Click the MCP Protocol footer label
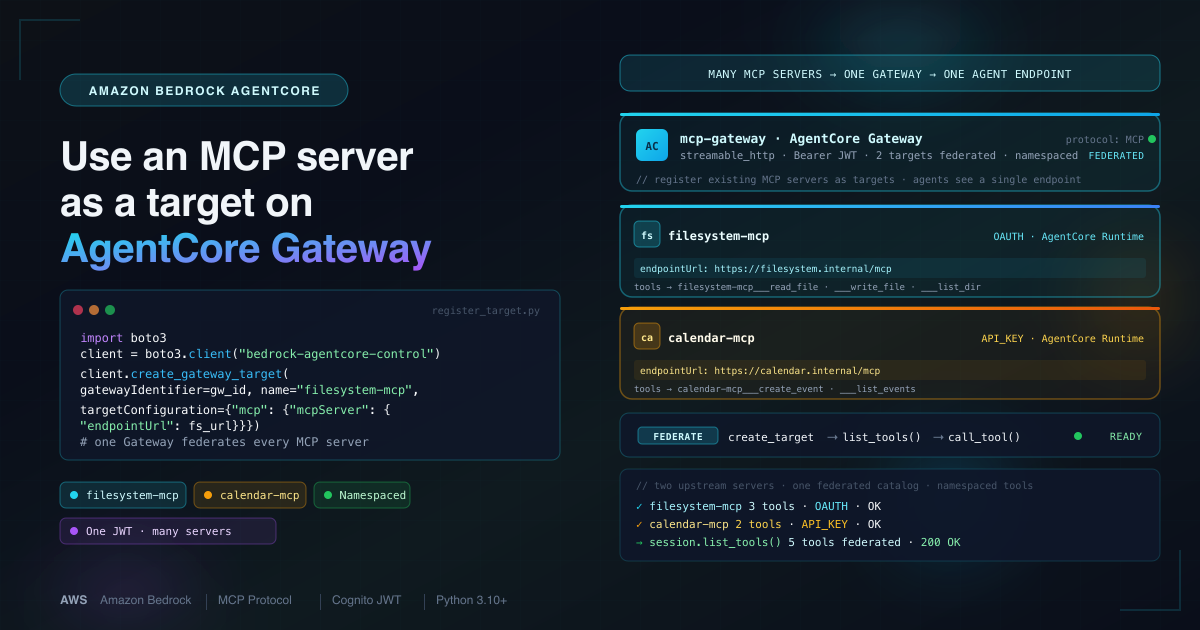The width and height of the screenshot is (1200, 630). (x=255, y=600)
